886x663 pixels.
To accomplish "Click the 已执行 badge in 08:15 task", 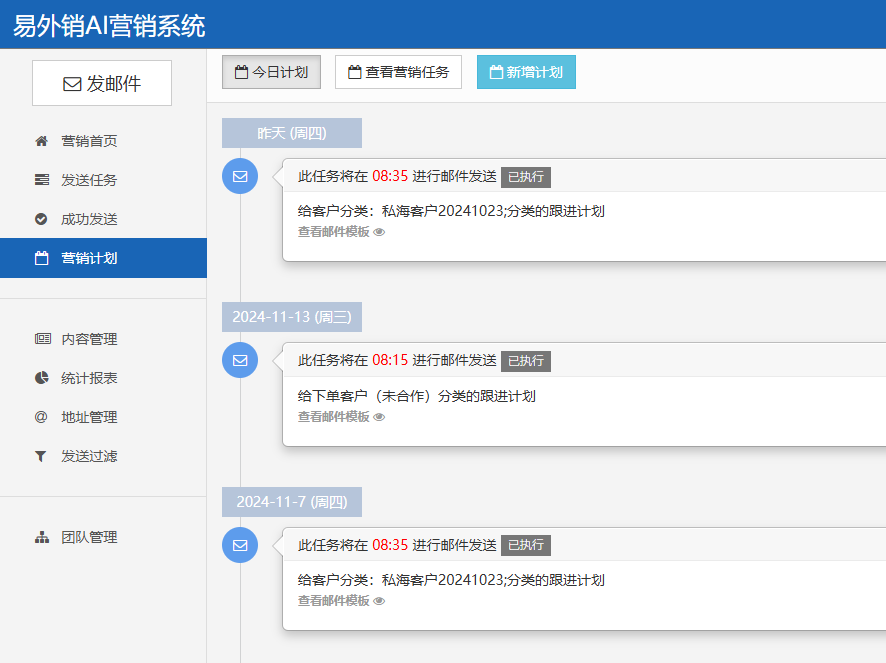I will click(x=525, y=361).
